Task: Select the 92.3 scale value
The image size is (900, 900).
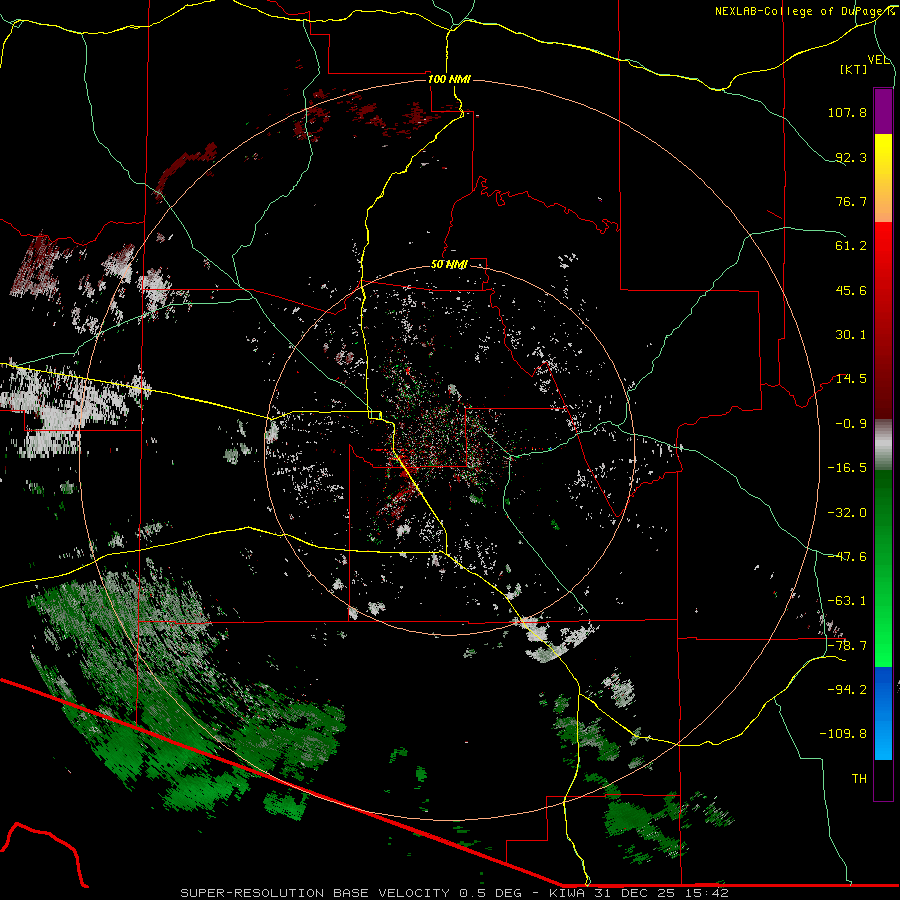Action: [x=851, y=157]
